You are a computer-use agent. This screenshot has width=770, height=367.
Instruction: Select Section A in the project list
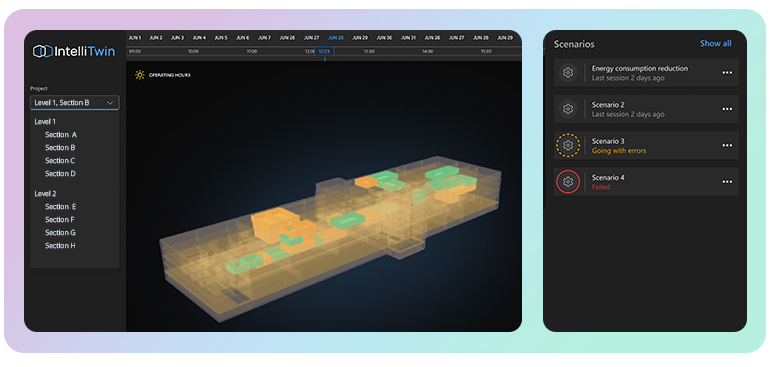coord(61,135)
